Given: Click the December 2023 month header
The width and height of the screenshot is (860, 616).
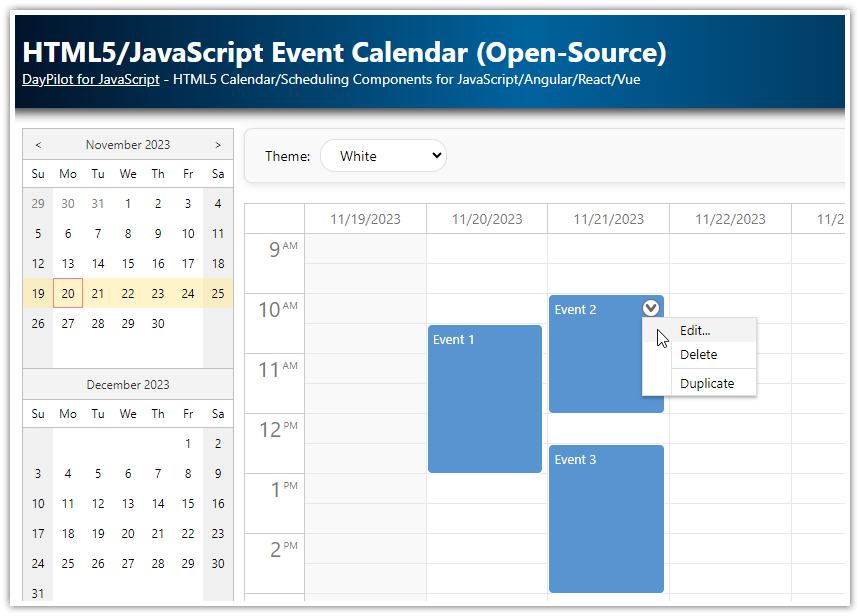Looking at the screenshot, I should (x=127, y=384).
